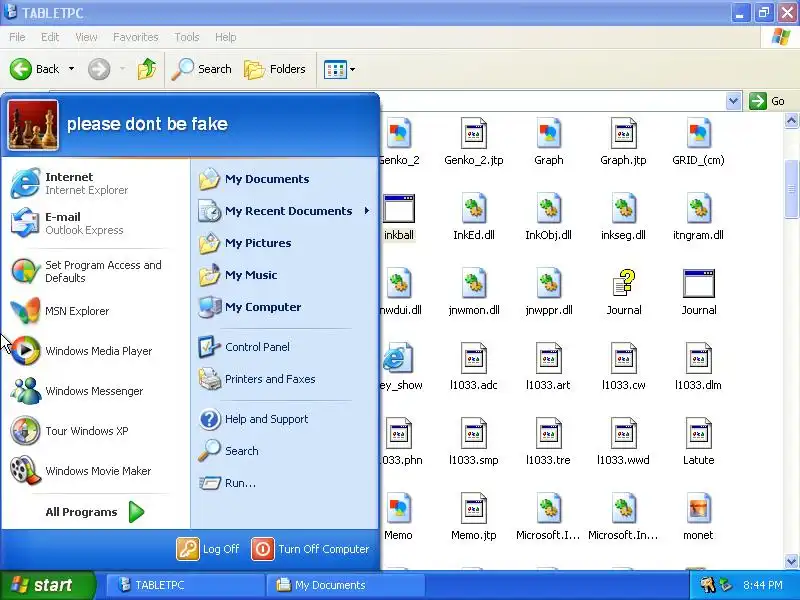The width and height of the screenshot is (800, 600).
Task: Click the Start button
Action: 47,585
